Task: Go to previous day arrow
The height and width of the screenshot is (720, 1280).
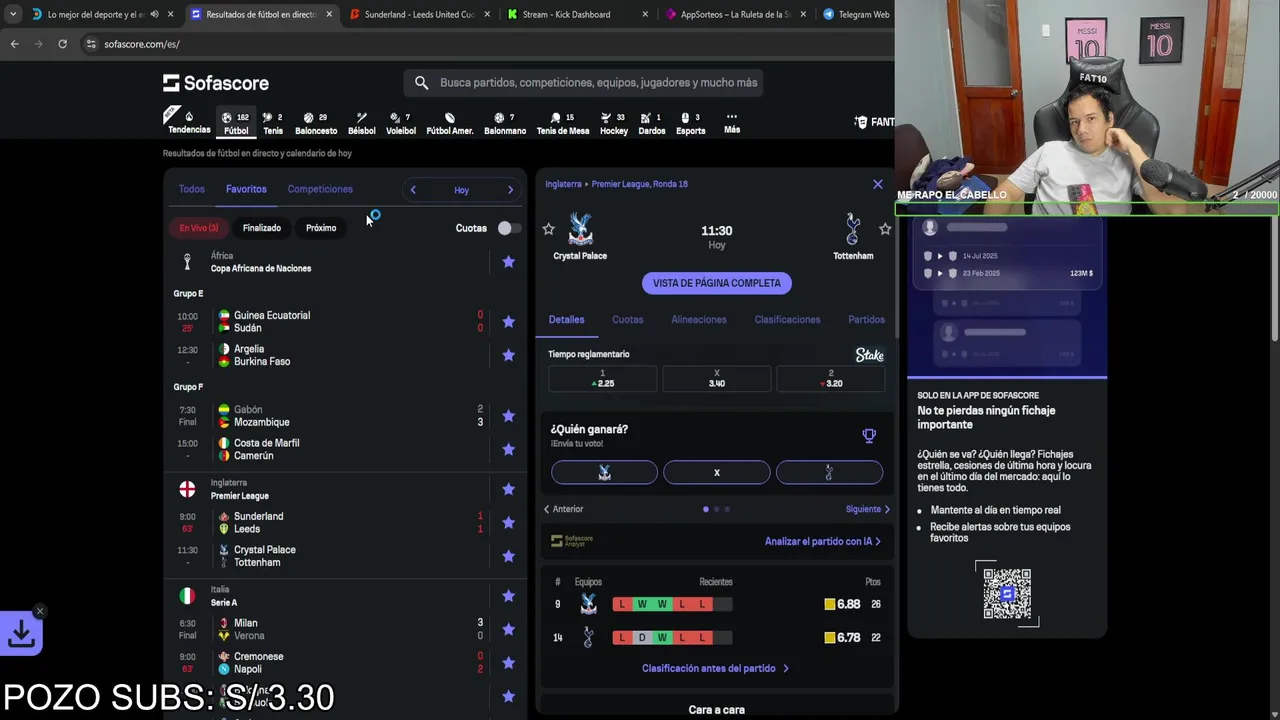Action: coord(413,190)
